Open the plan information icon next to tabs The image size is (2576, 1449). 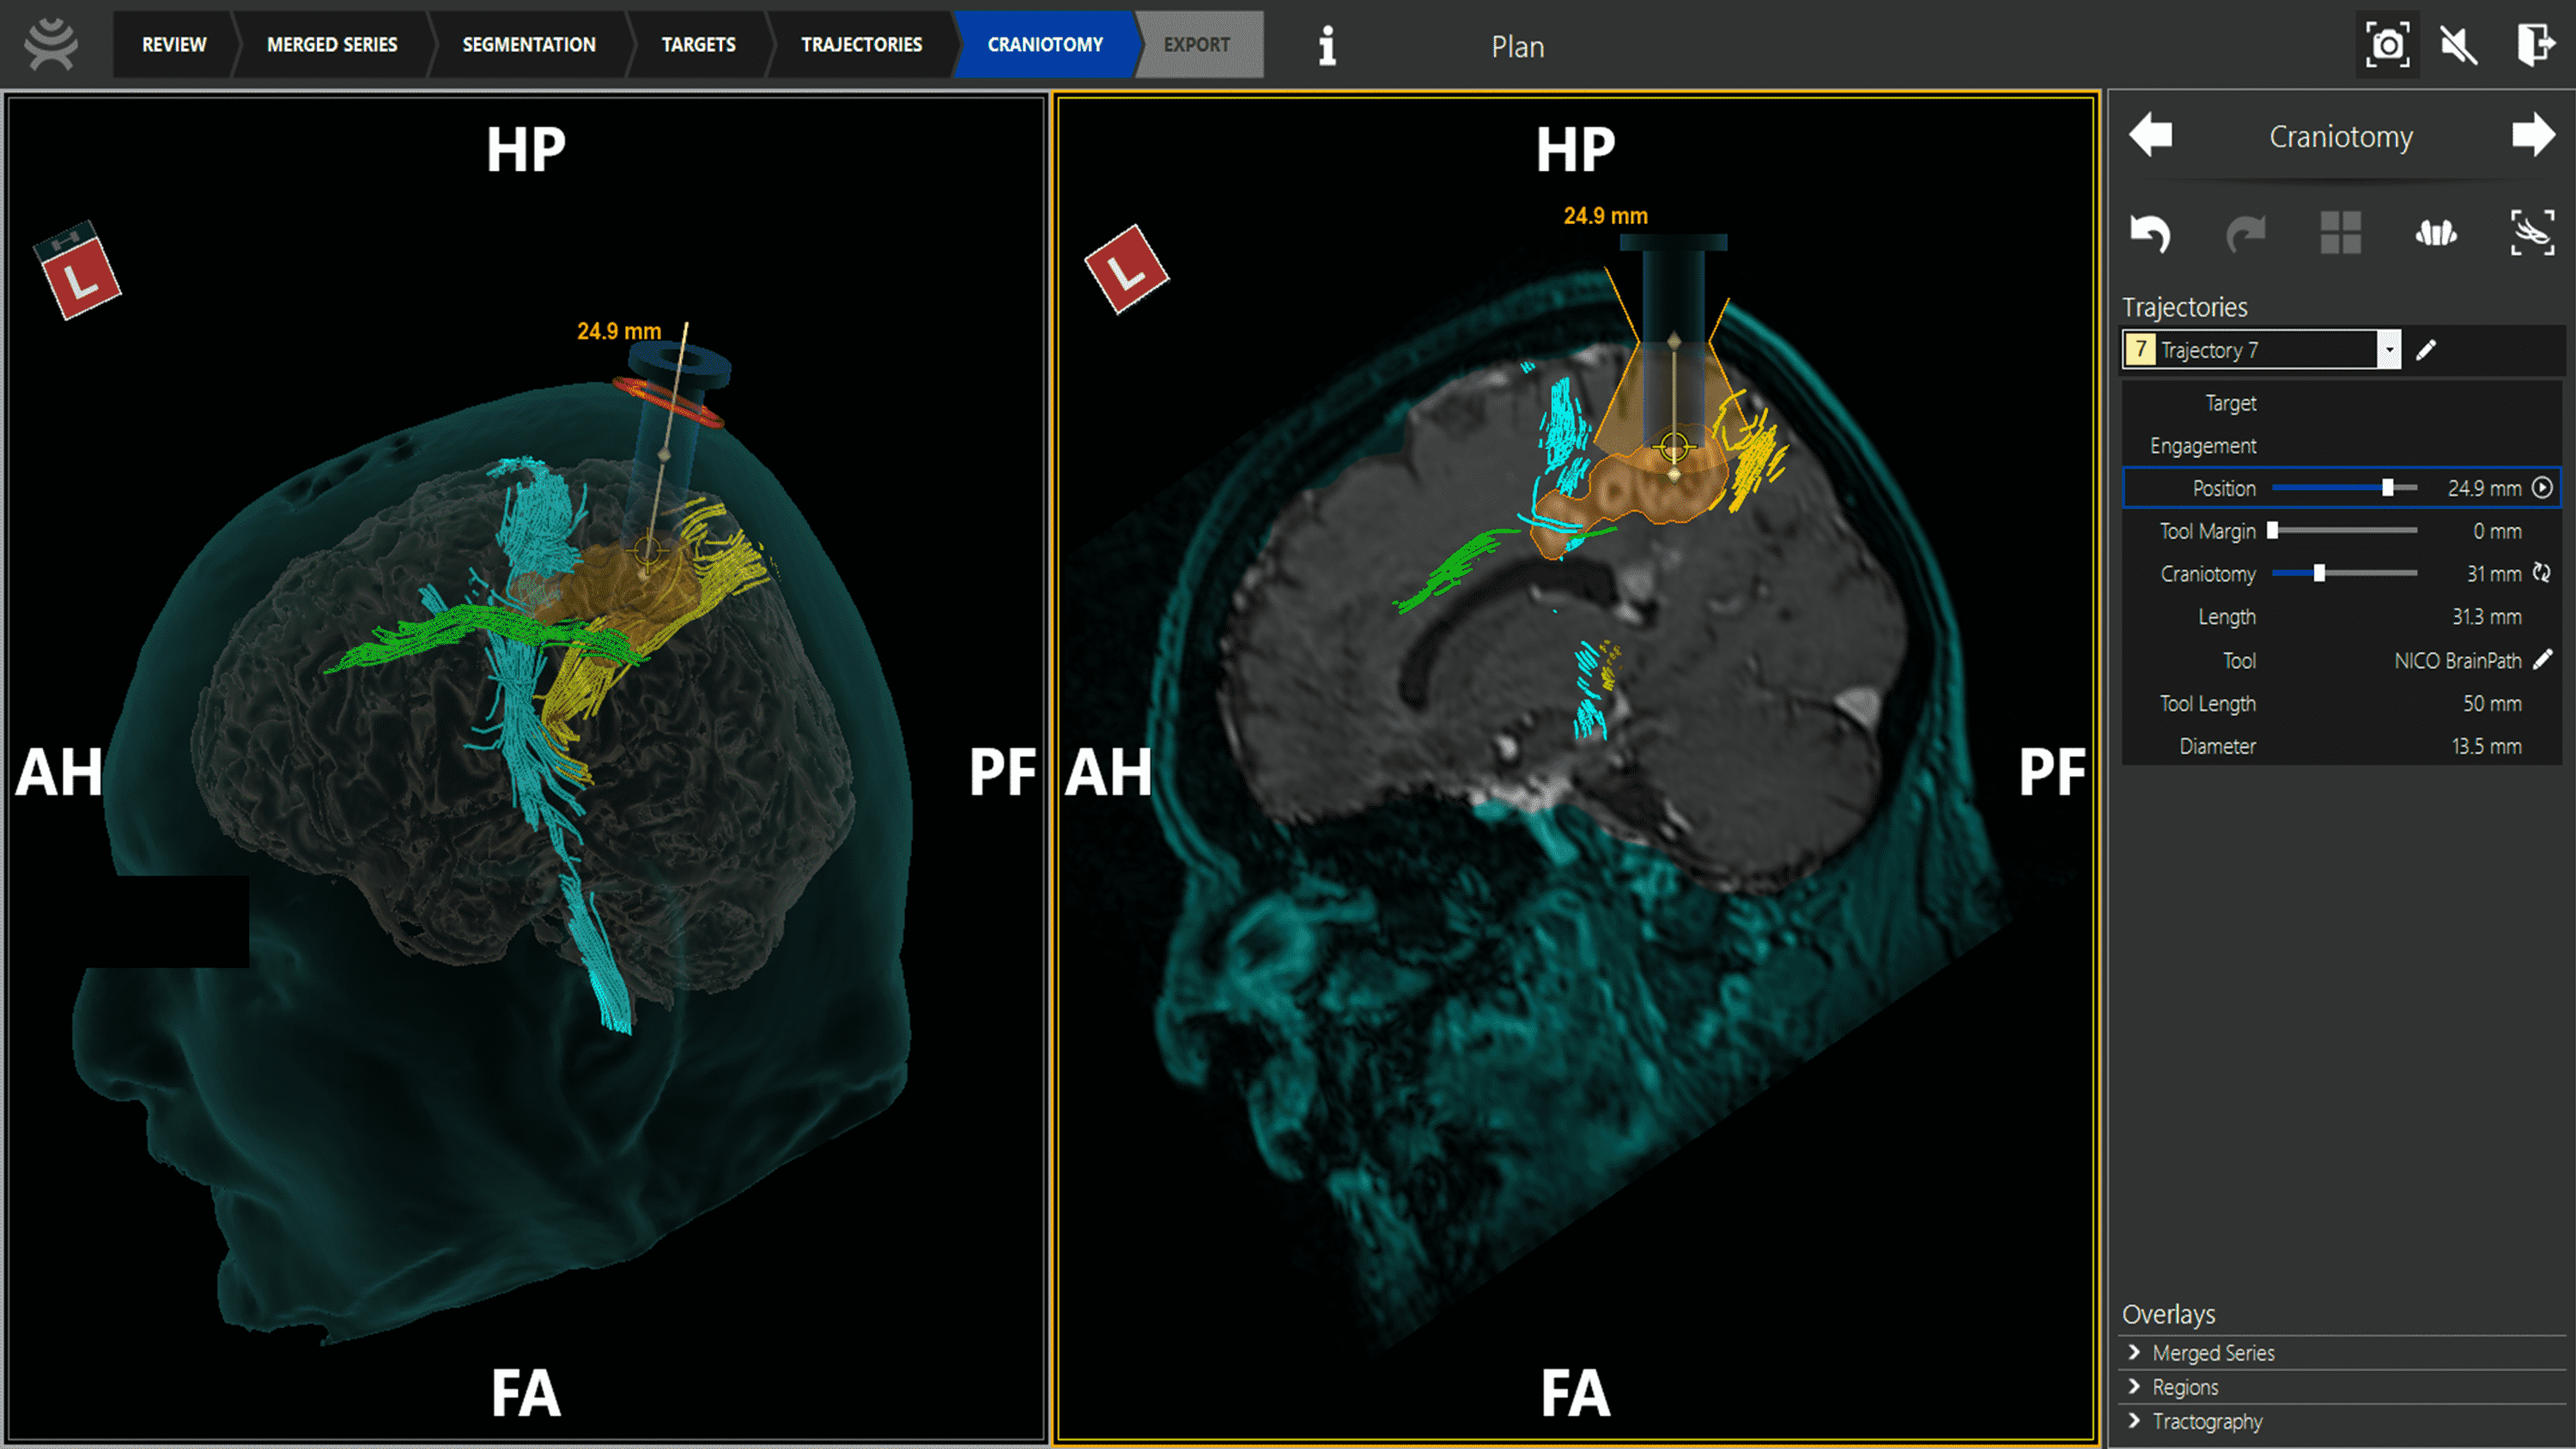[1327, 44]
